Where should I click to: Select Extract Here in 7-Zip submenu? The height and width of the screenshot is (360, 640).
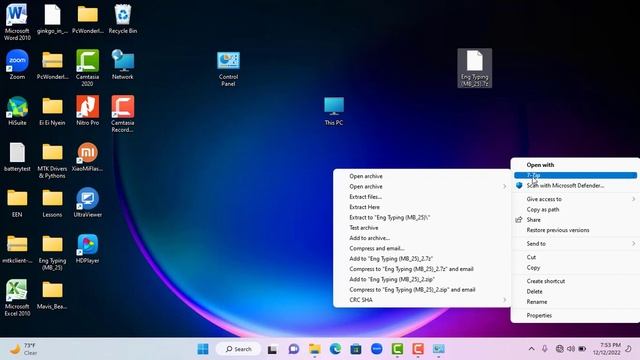point(422,207)
